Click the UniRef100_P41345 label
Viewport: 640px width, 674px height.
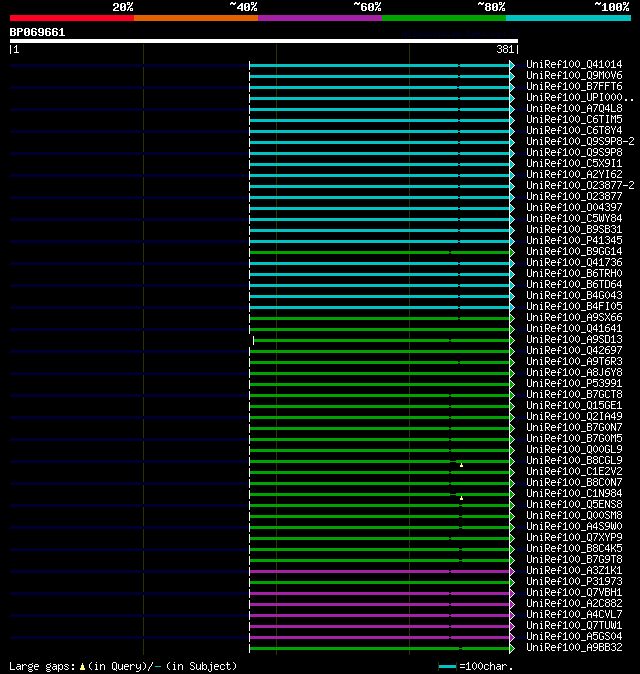[574, 241]
